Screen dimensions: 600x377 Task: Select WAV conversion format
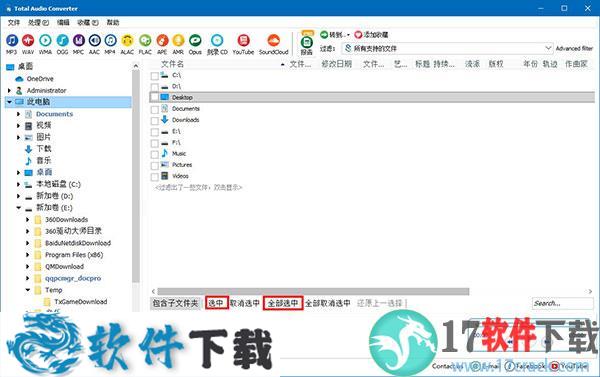28,44
